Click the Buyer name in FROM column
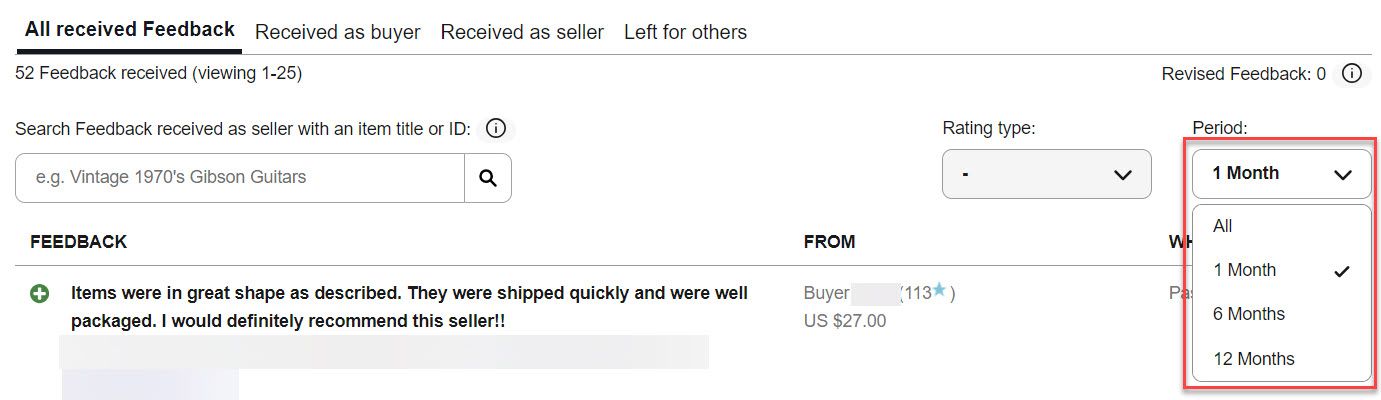Image resolution: width=1381 pixels, height=400 pixels. click(x=826, y=293)
